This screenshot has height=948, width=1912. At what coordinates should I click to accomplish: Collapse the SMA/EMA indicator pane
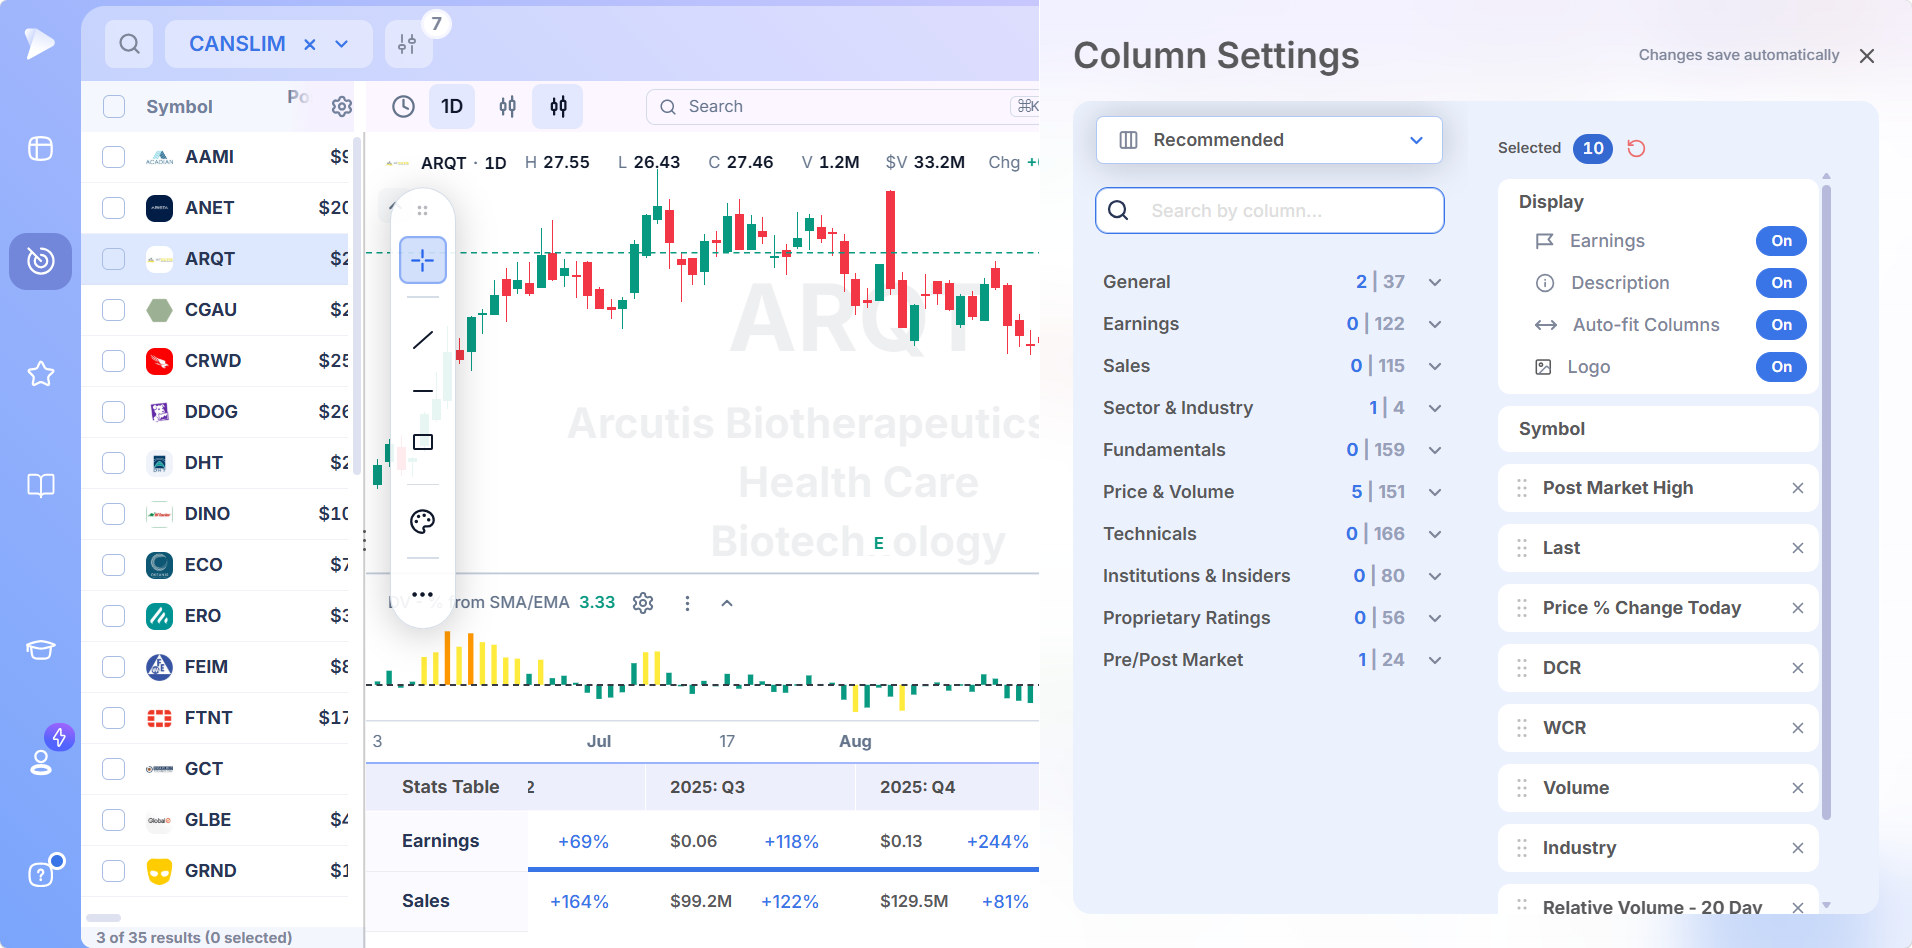(x=727, y=603)
